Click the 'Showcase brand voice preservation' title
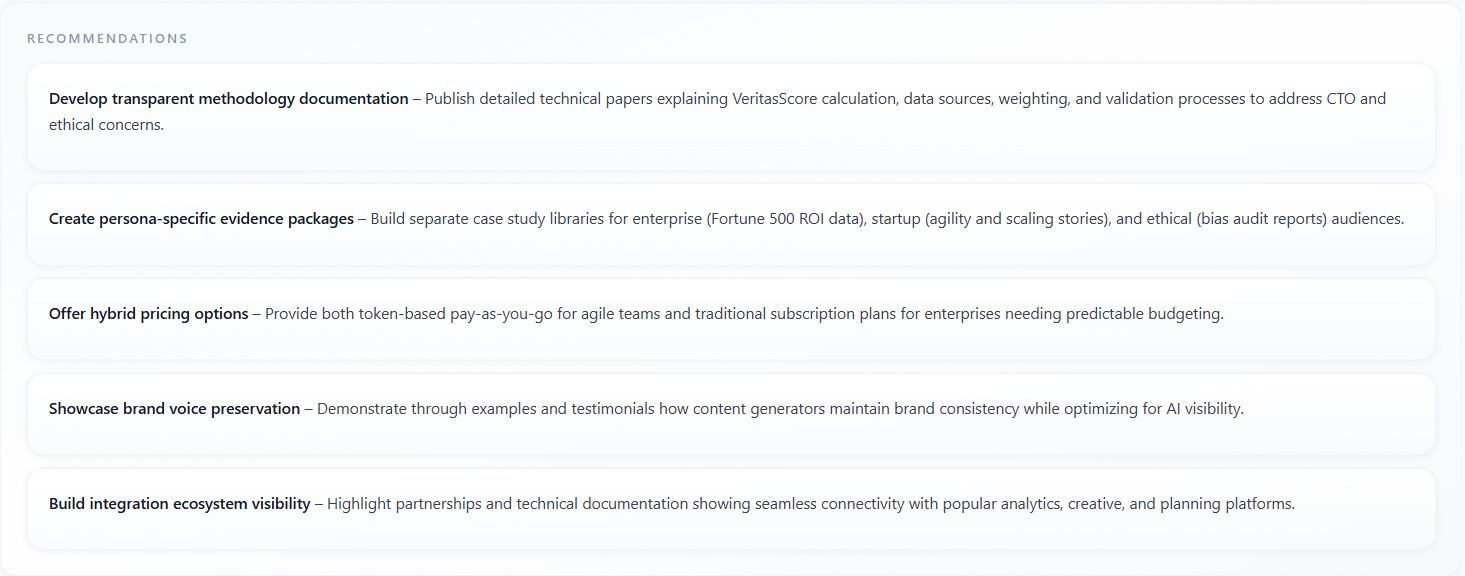 click(x=174, y=409)
